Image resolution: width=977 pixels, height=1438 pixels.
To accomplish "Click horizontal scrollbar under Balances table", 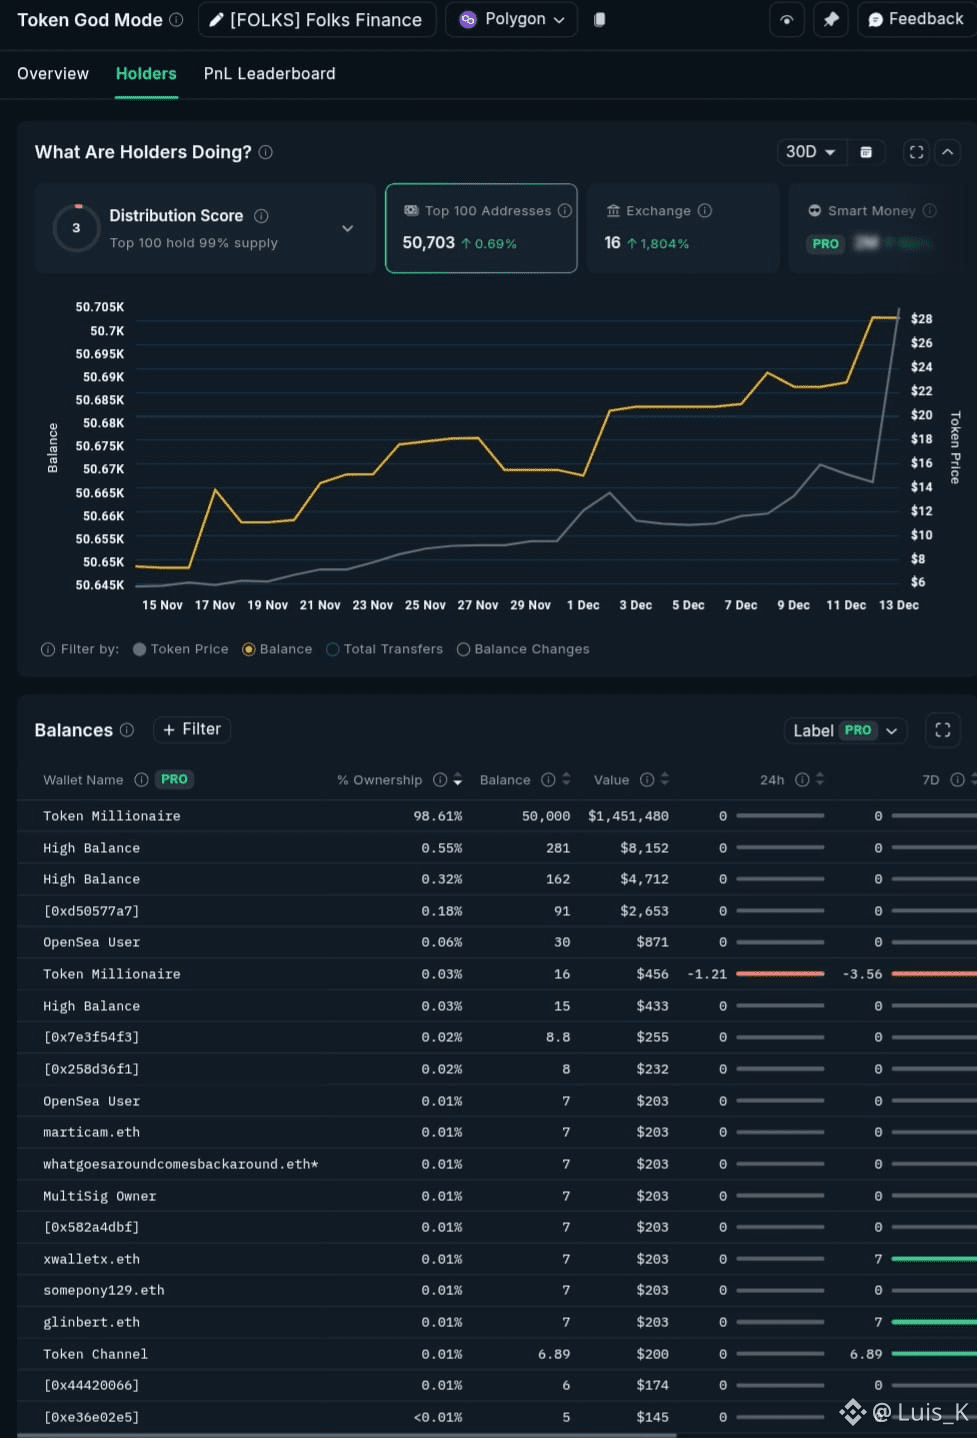I will click(346, 1435).
